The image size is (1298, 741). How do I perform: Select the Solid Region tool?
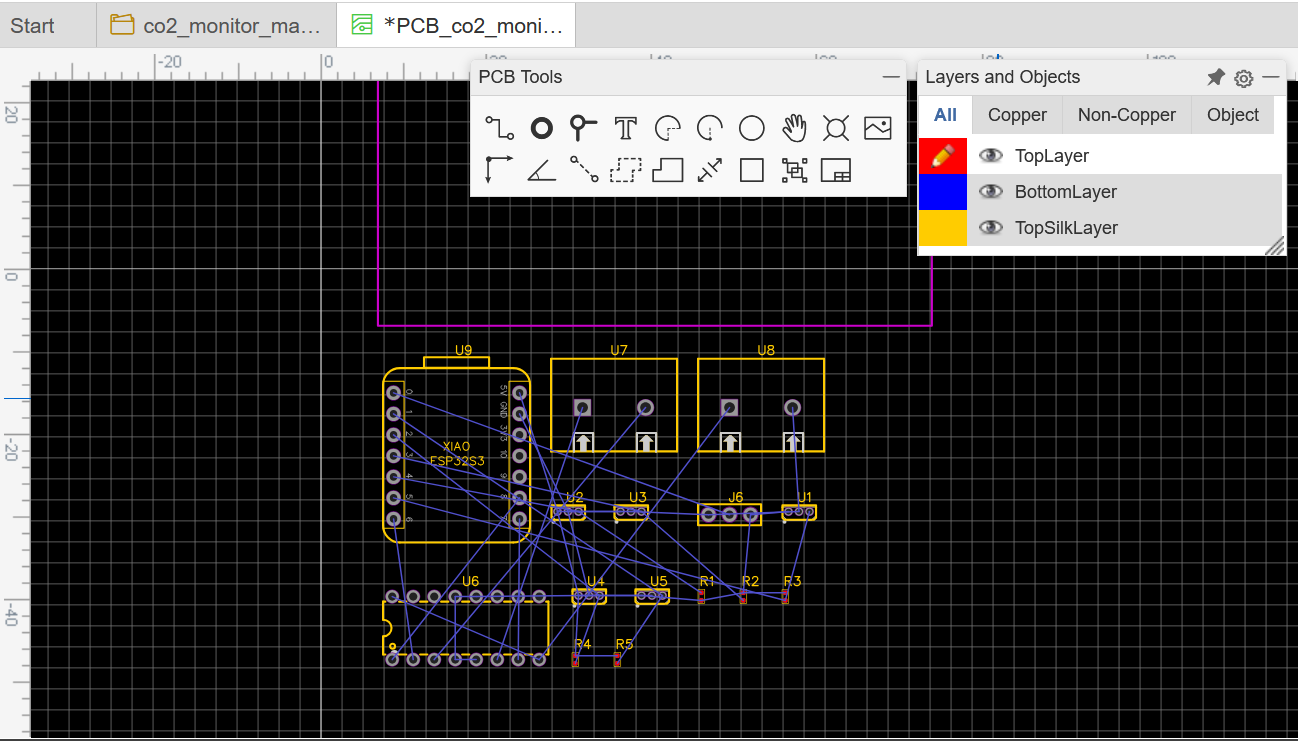(667, 170)
